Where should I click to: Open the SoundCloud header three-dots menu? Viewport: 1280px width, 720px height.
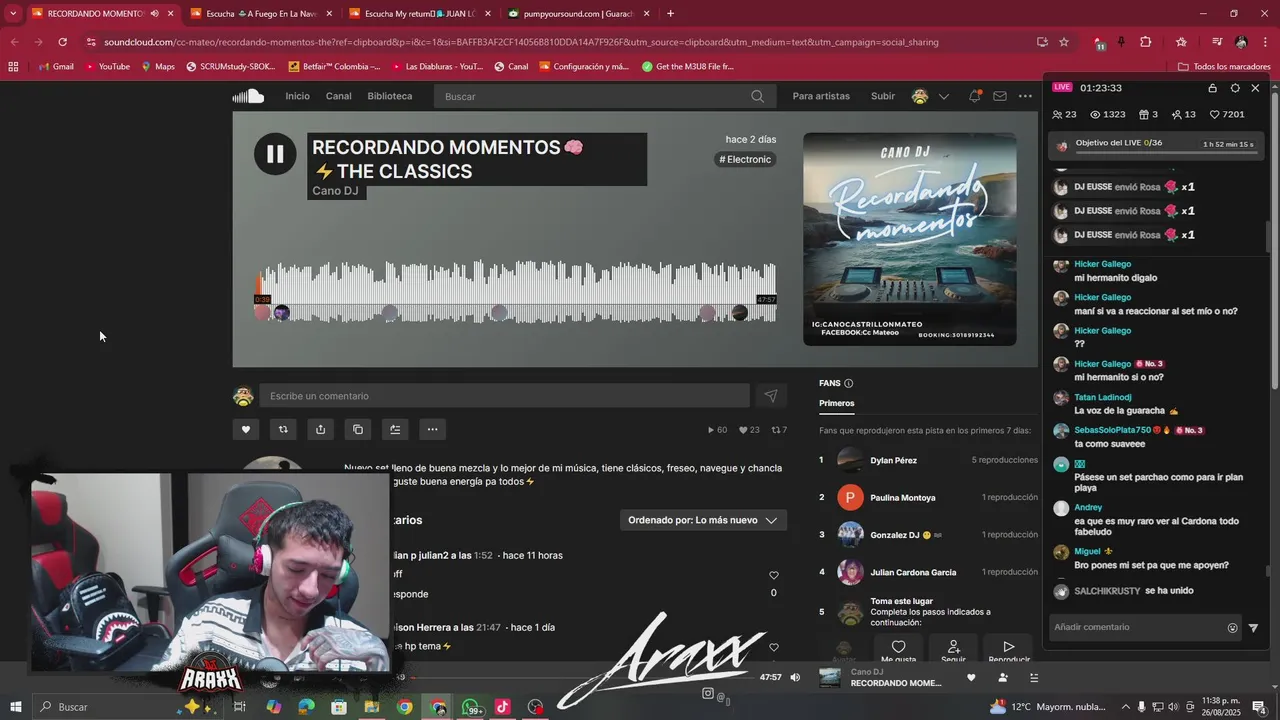point(1025,96)
